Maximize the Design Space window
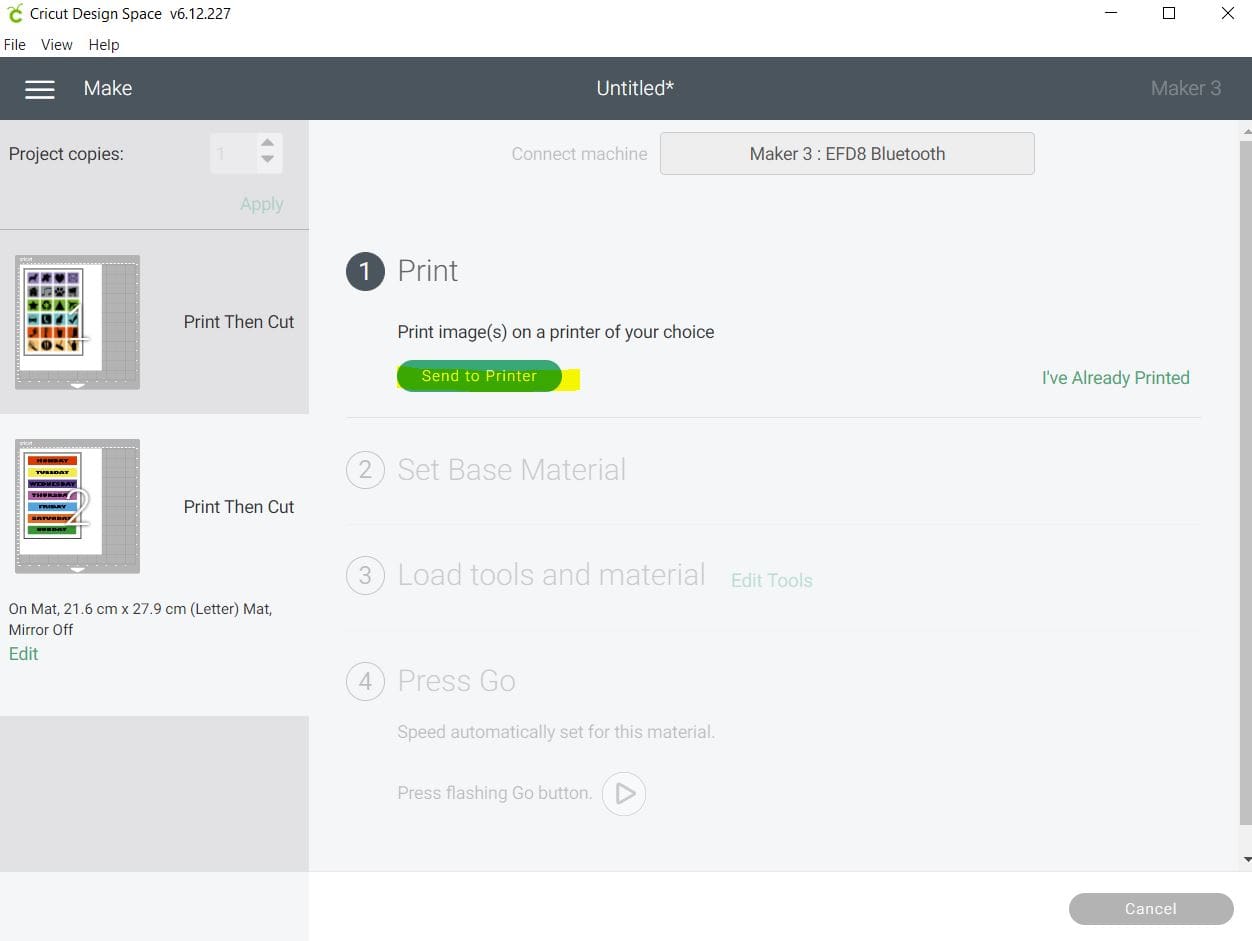 pos(1169,14)
